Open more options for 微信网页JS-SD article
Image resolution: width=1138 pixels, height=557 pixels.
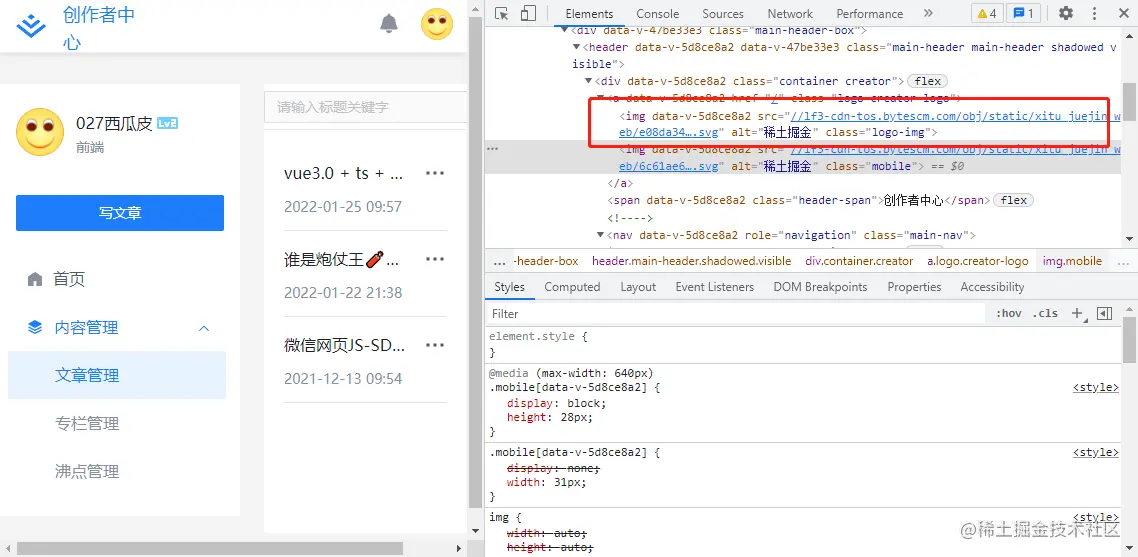(x=435, y=345)
